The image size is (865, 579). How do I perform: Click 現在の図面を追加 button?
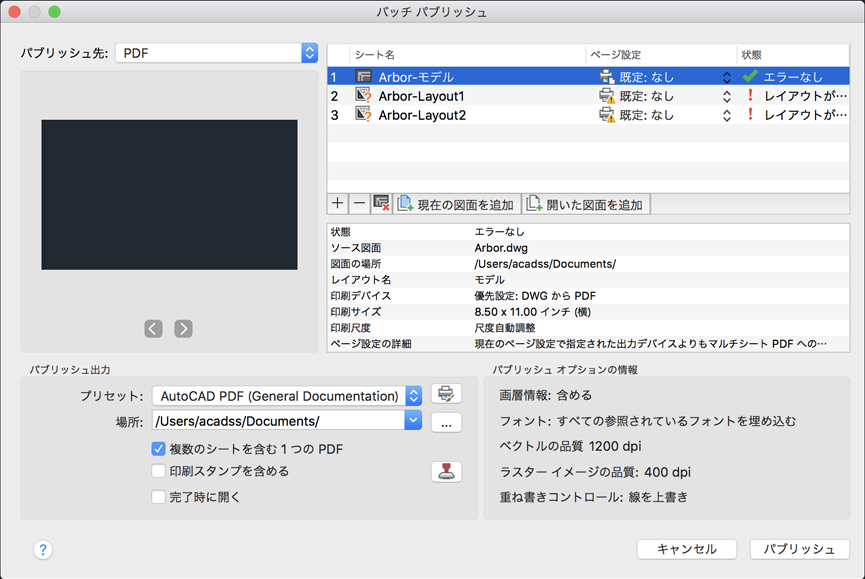click(456, 204)
